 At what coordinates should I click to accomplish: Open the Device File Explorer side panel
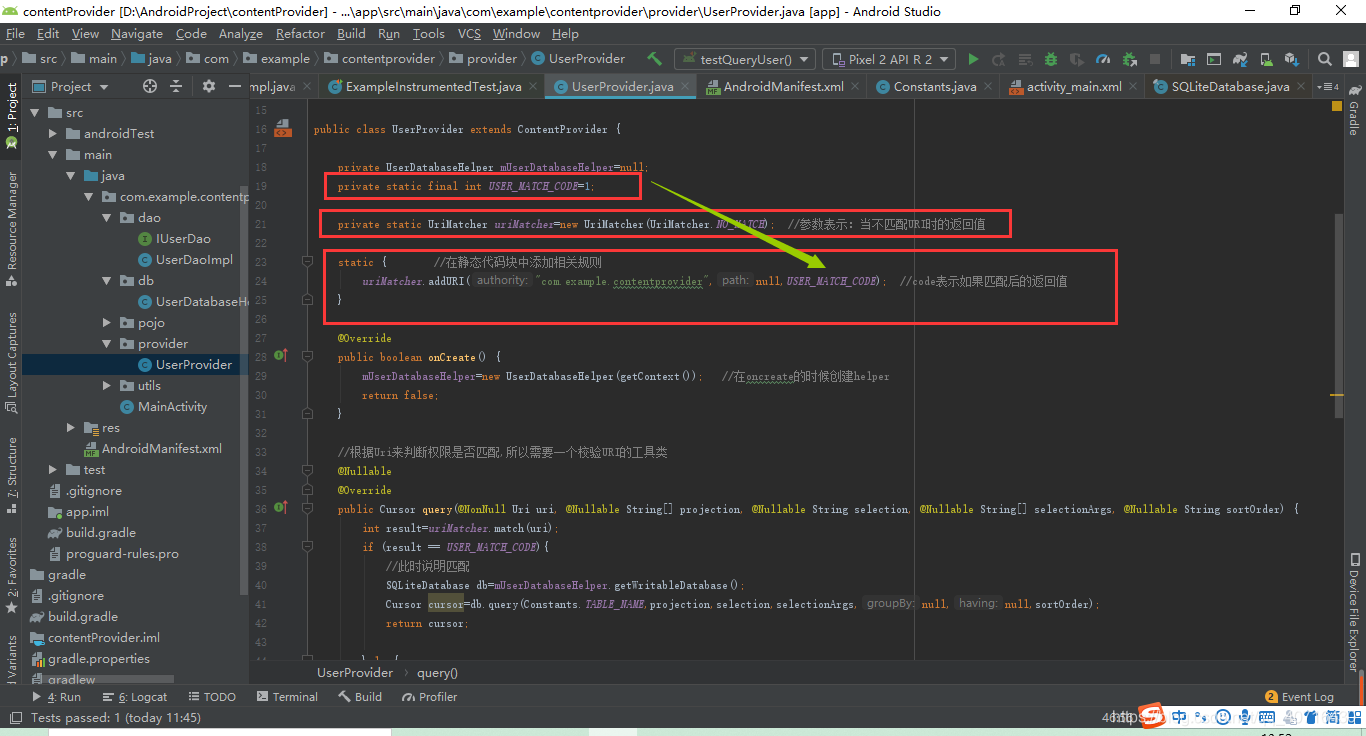click(x=1353, y=614)
